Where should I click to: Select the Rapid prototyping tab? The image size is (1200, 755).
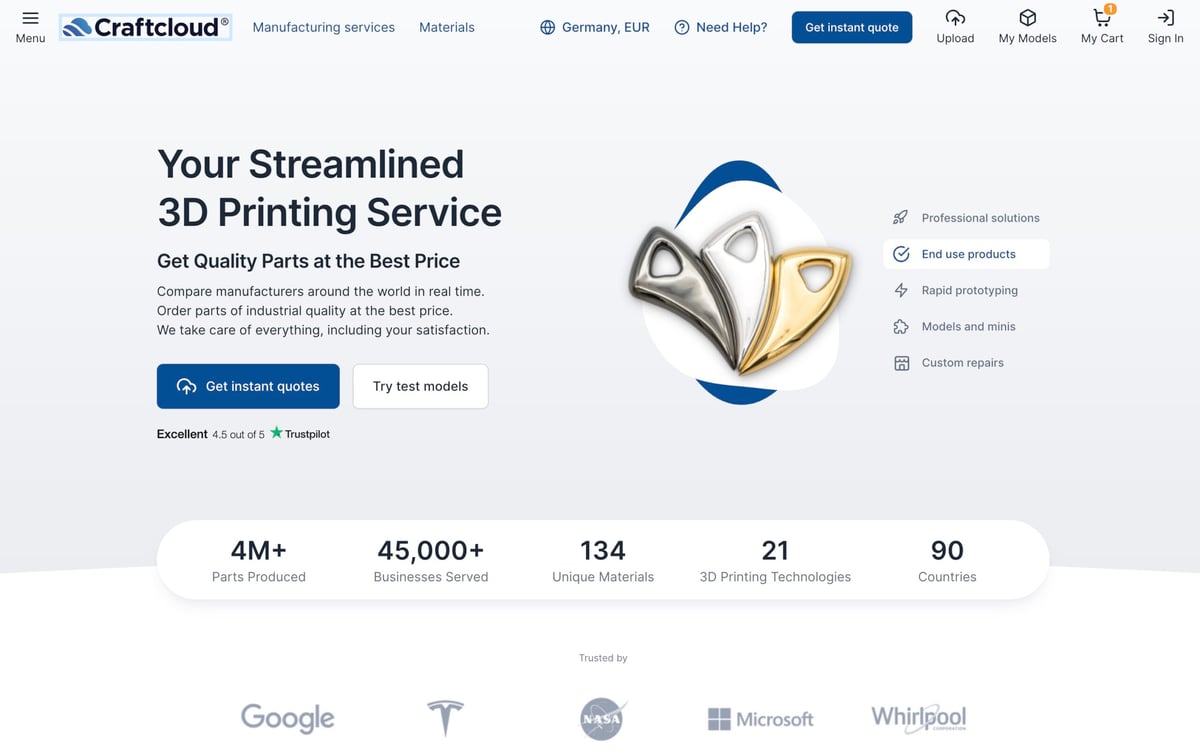click(x=966, y=290)
